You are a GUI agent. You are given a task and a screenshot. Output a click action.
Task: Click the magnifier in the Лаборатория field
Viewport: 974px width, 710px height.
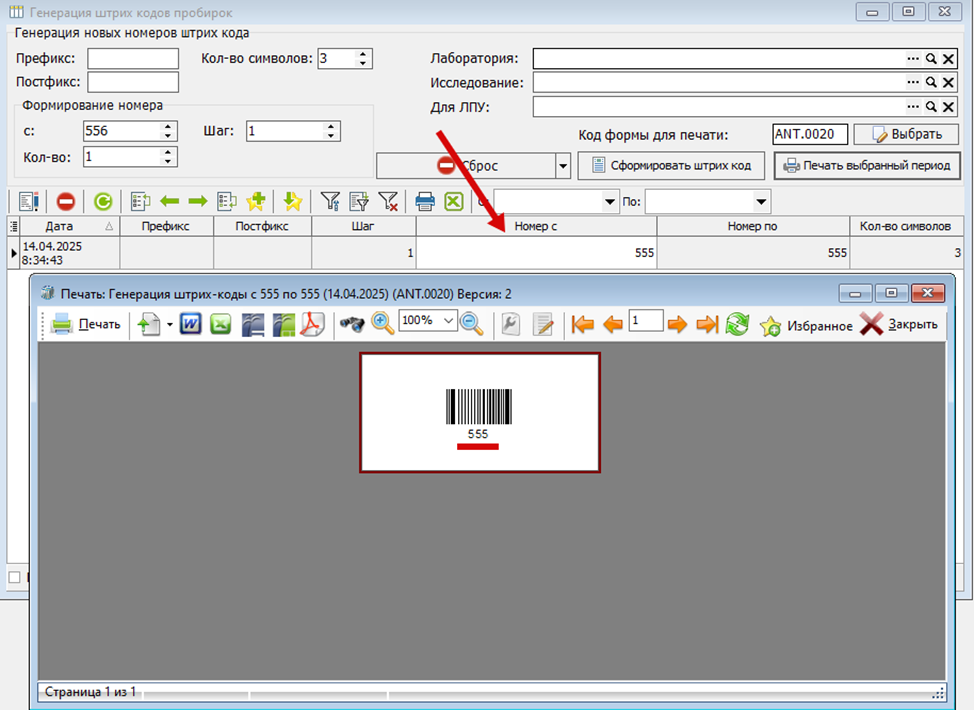click(x=931, y=58)
